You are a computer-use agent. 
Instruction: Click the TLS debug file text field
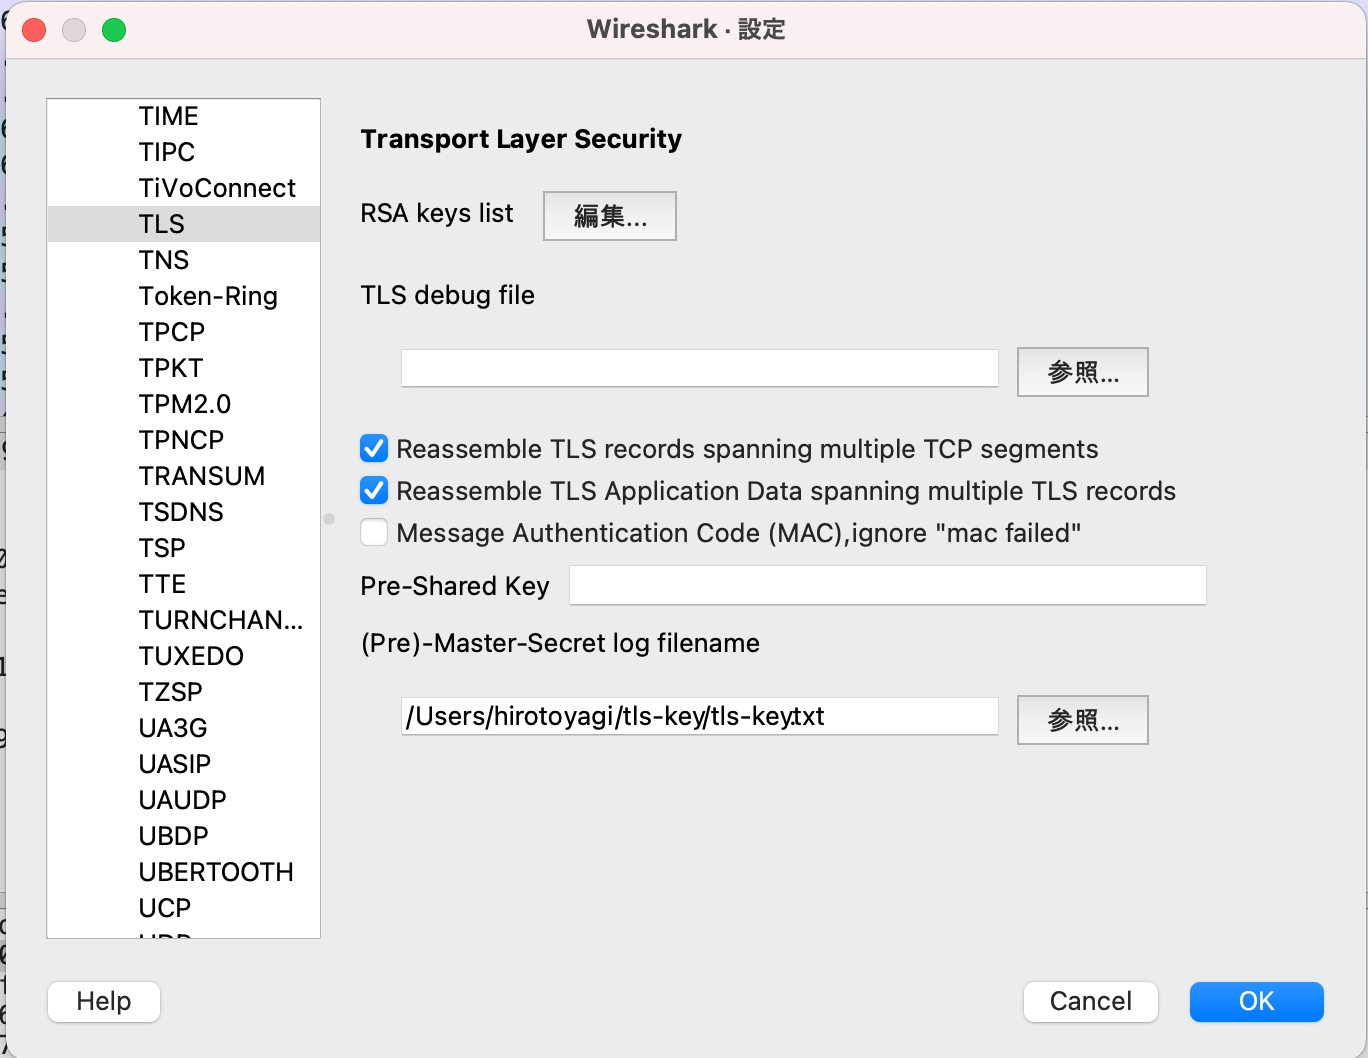pyautogui.click(x=699, y=368)
